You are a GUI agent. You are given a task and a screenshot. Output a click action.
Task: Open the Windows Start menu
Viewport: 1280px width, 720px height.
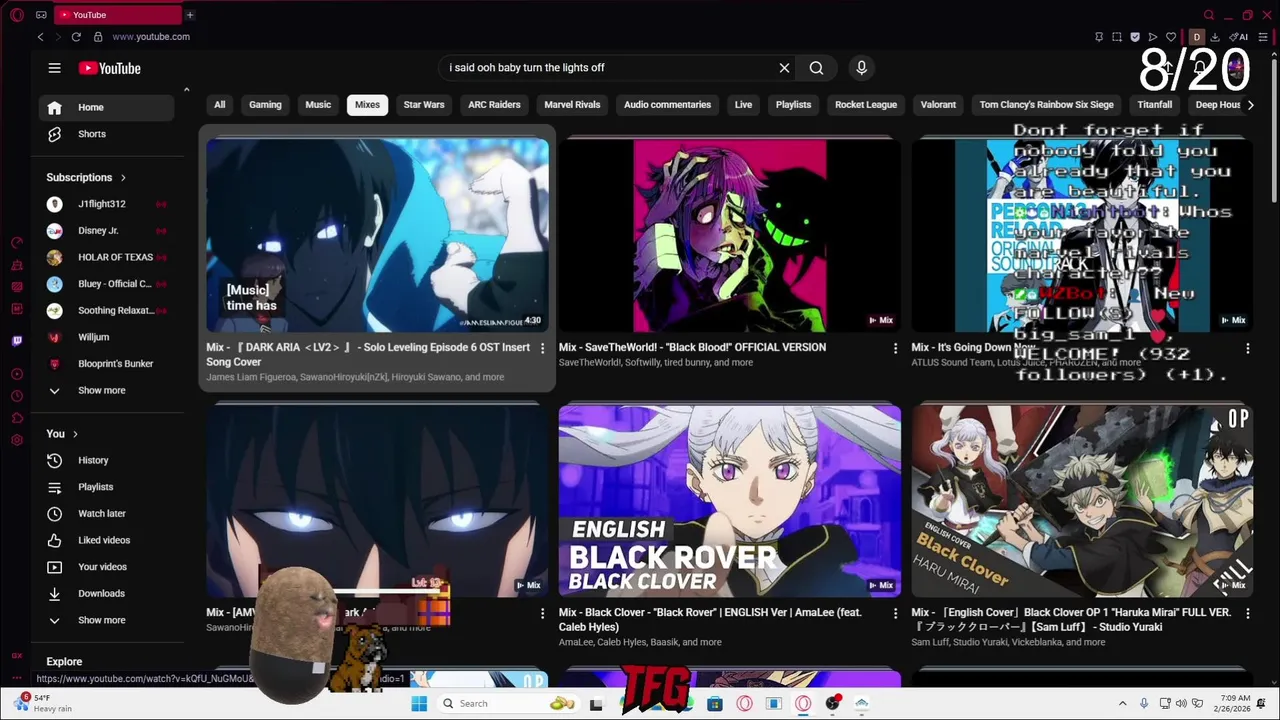coord(419,703)
